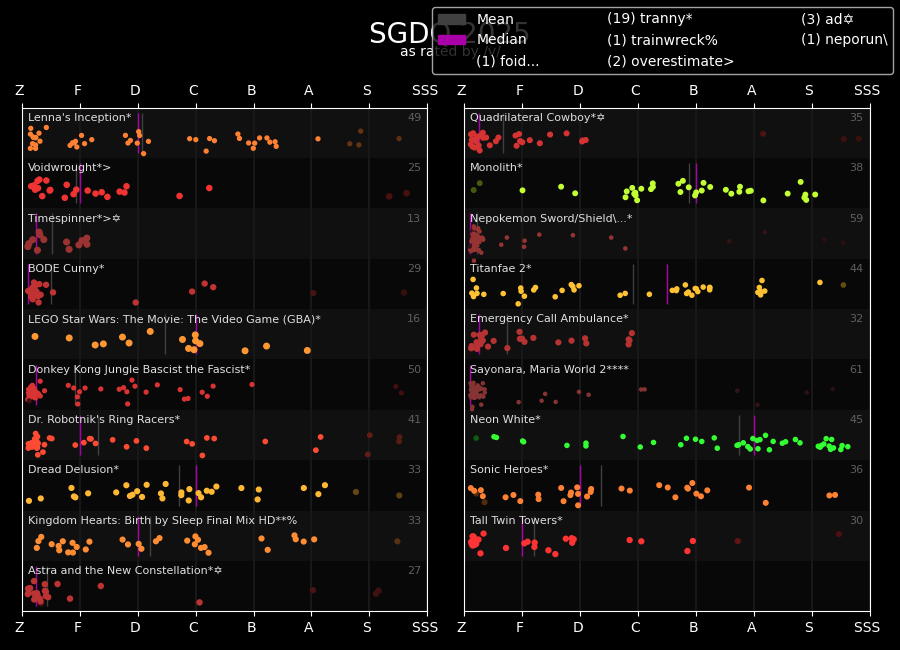
Task: Click vote count 41 in Ring Racers row
Action: click(x=414, y=419)
